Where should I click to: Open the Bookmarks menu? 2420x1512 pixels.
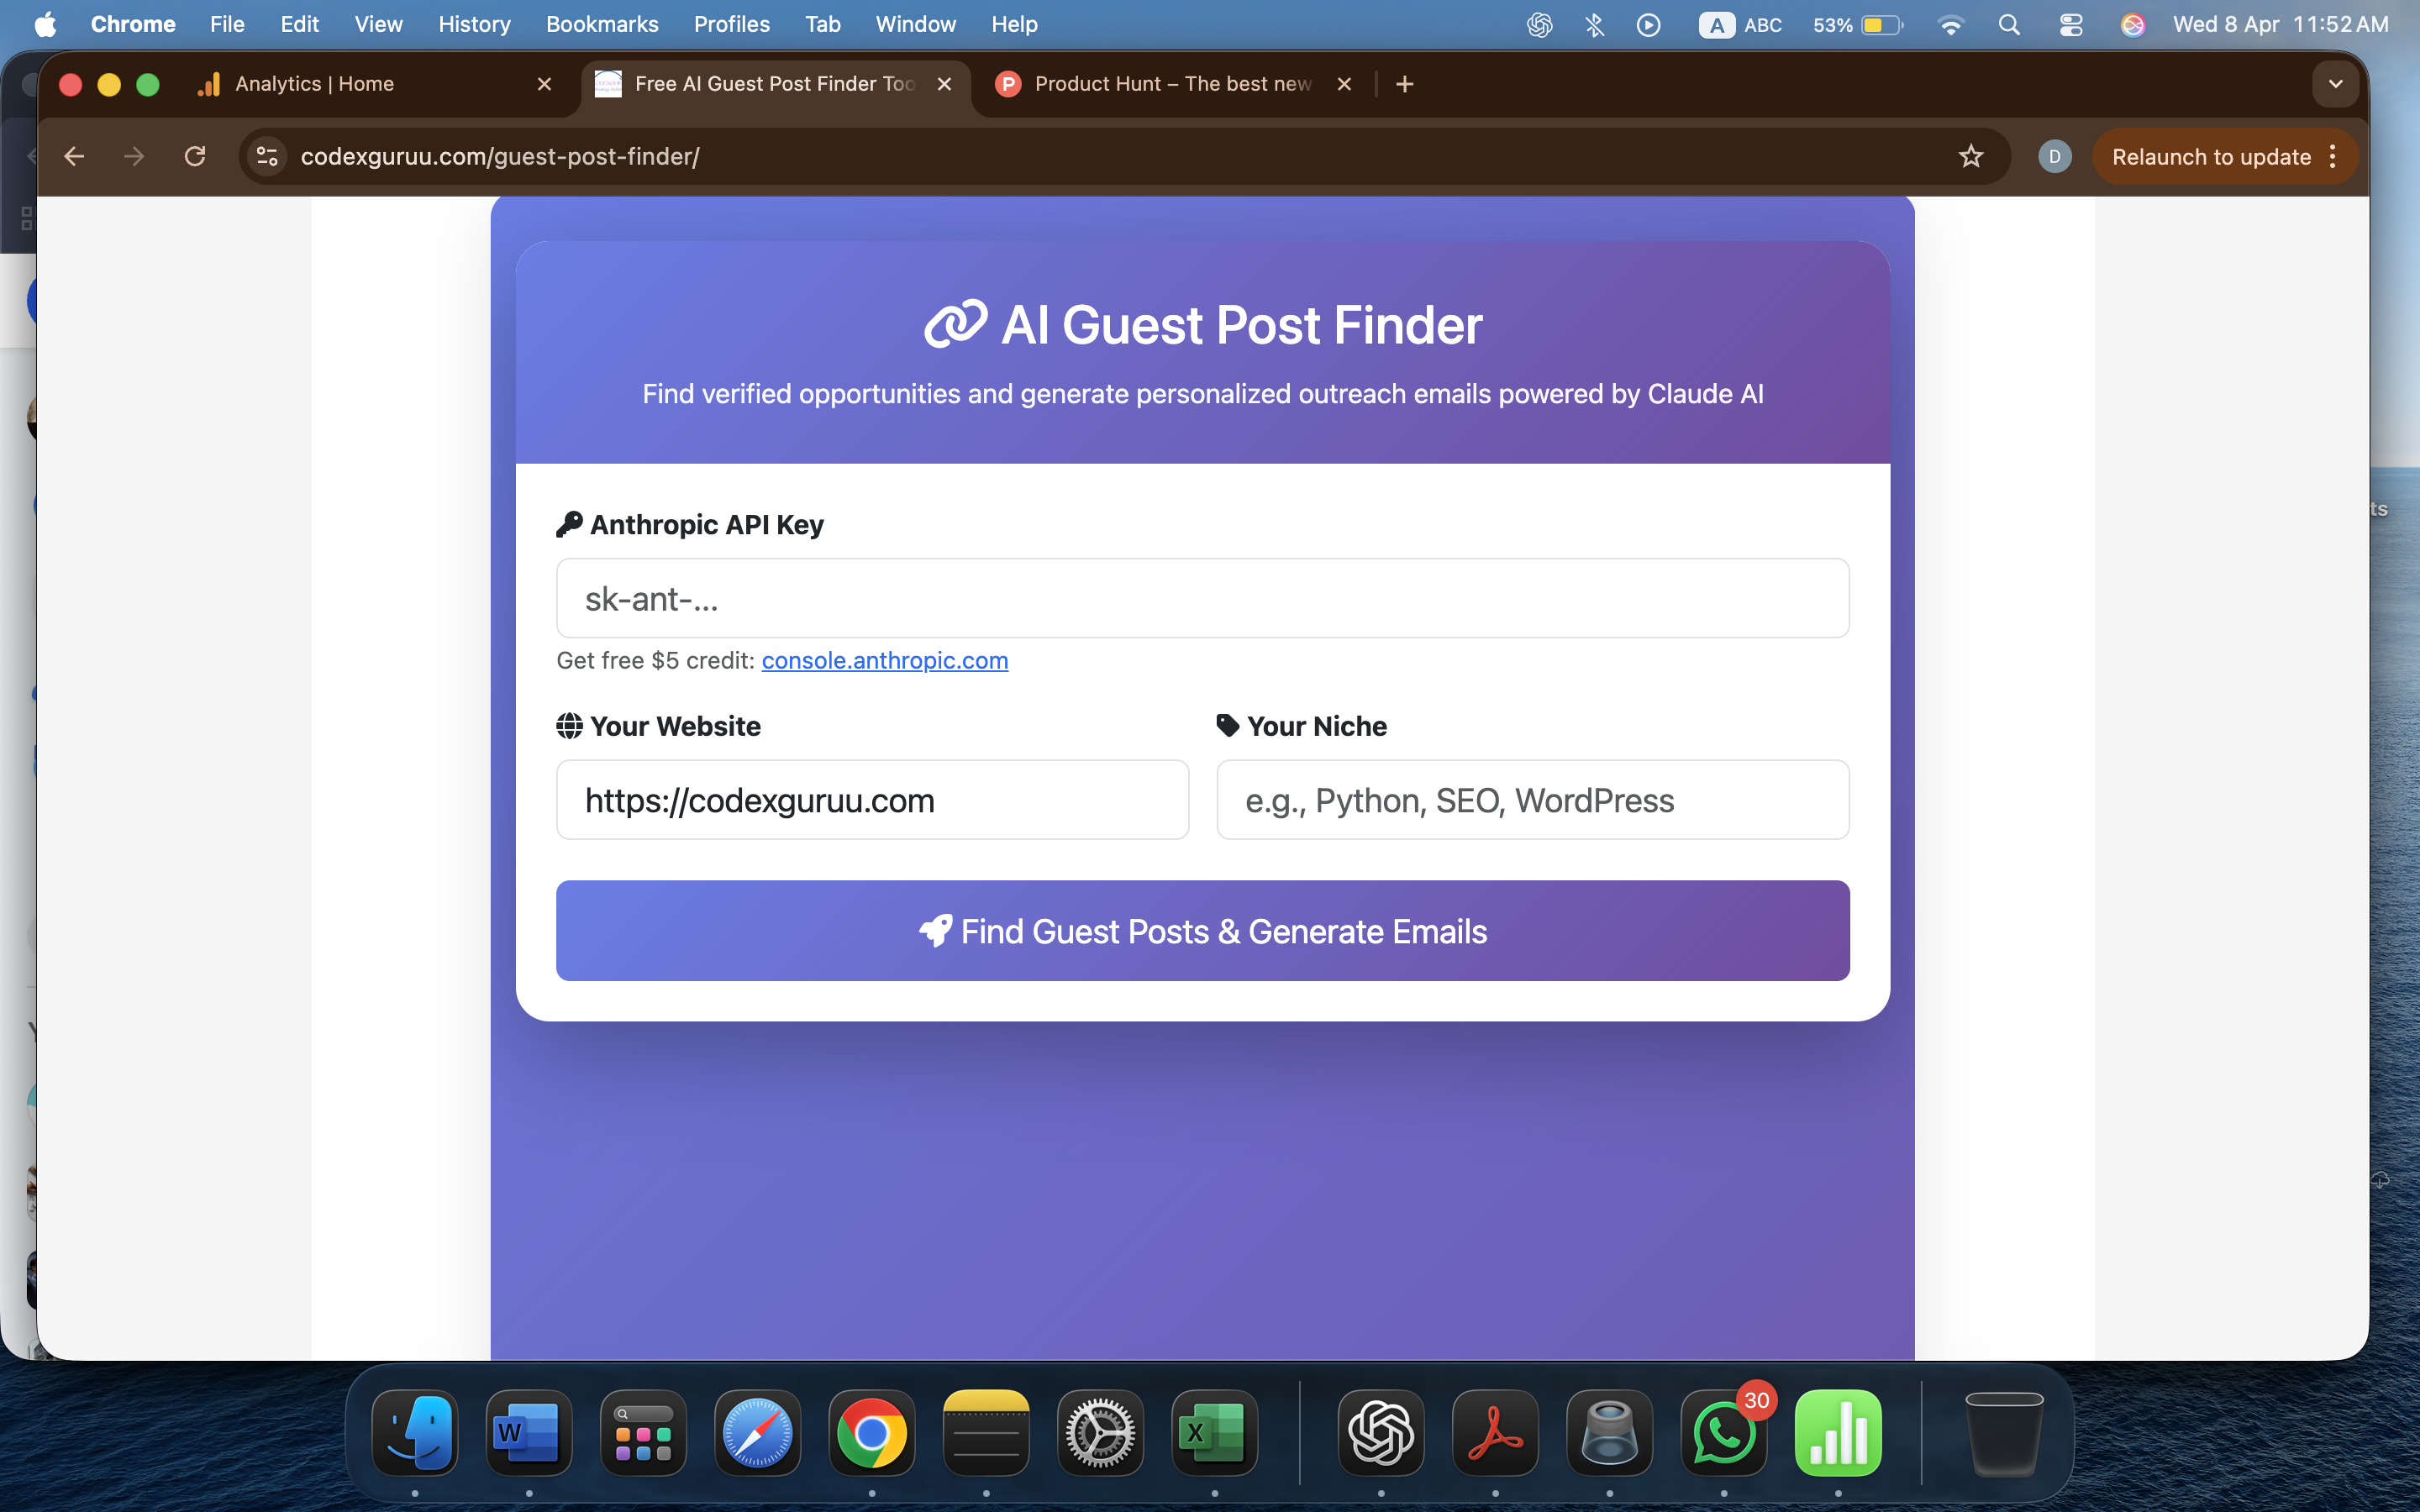[601, 24]
